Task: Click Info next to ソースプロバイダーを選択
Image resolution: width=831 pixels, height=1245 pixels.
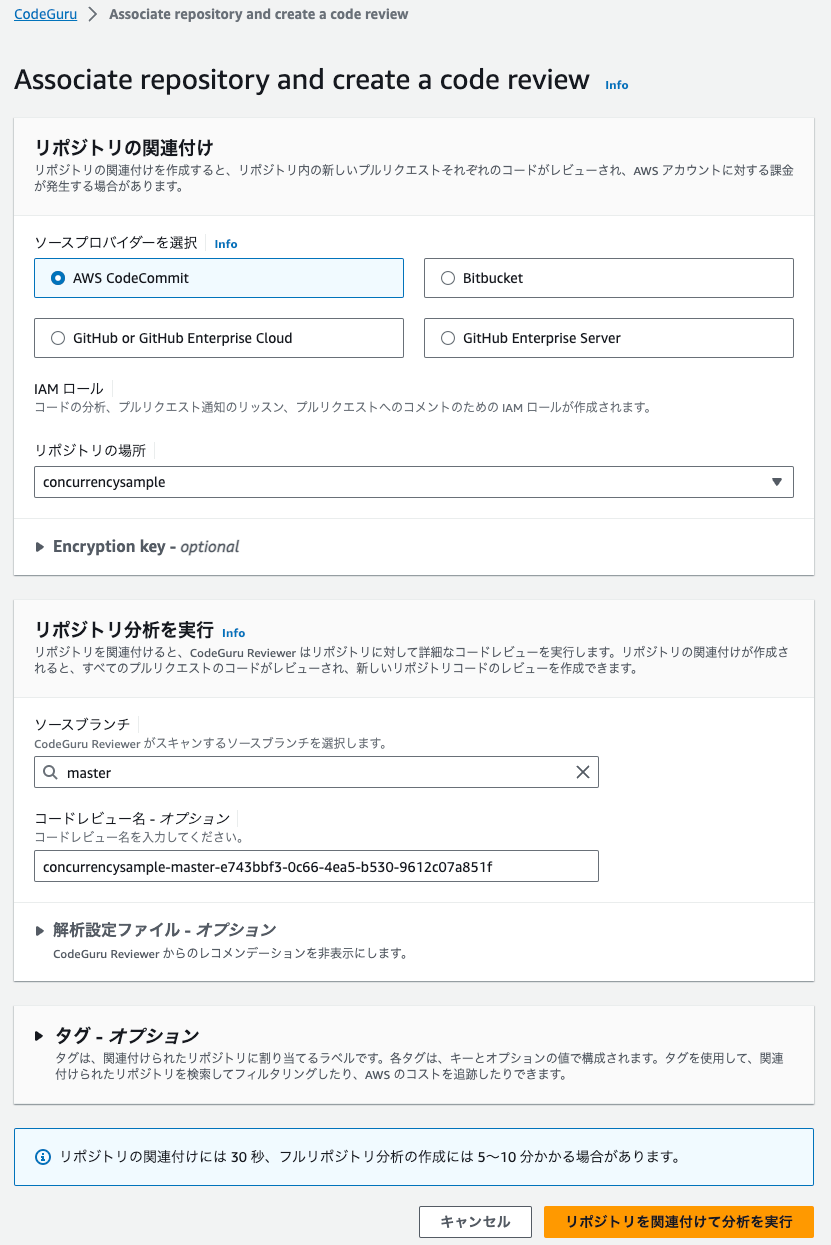Action: point(226,244)
